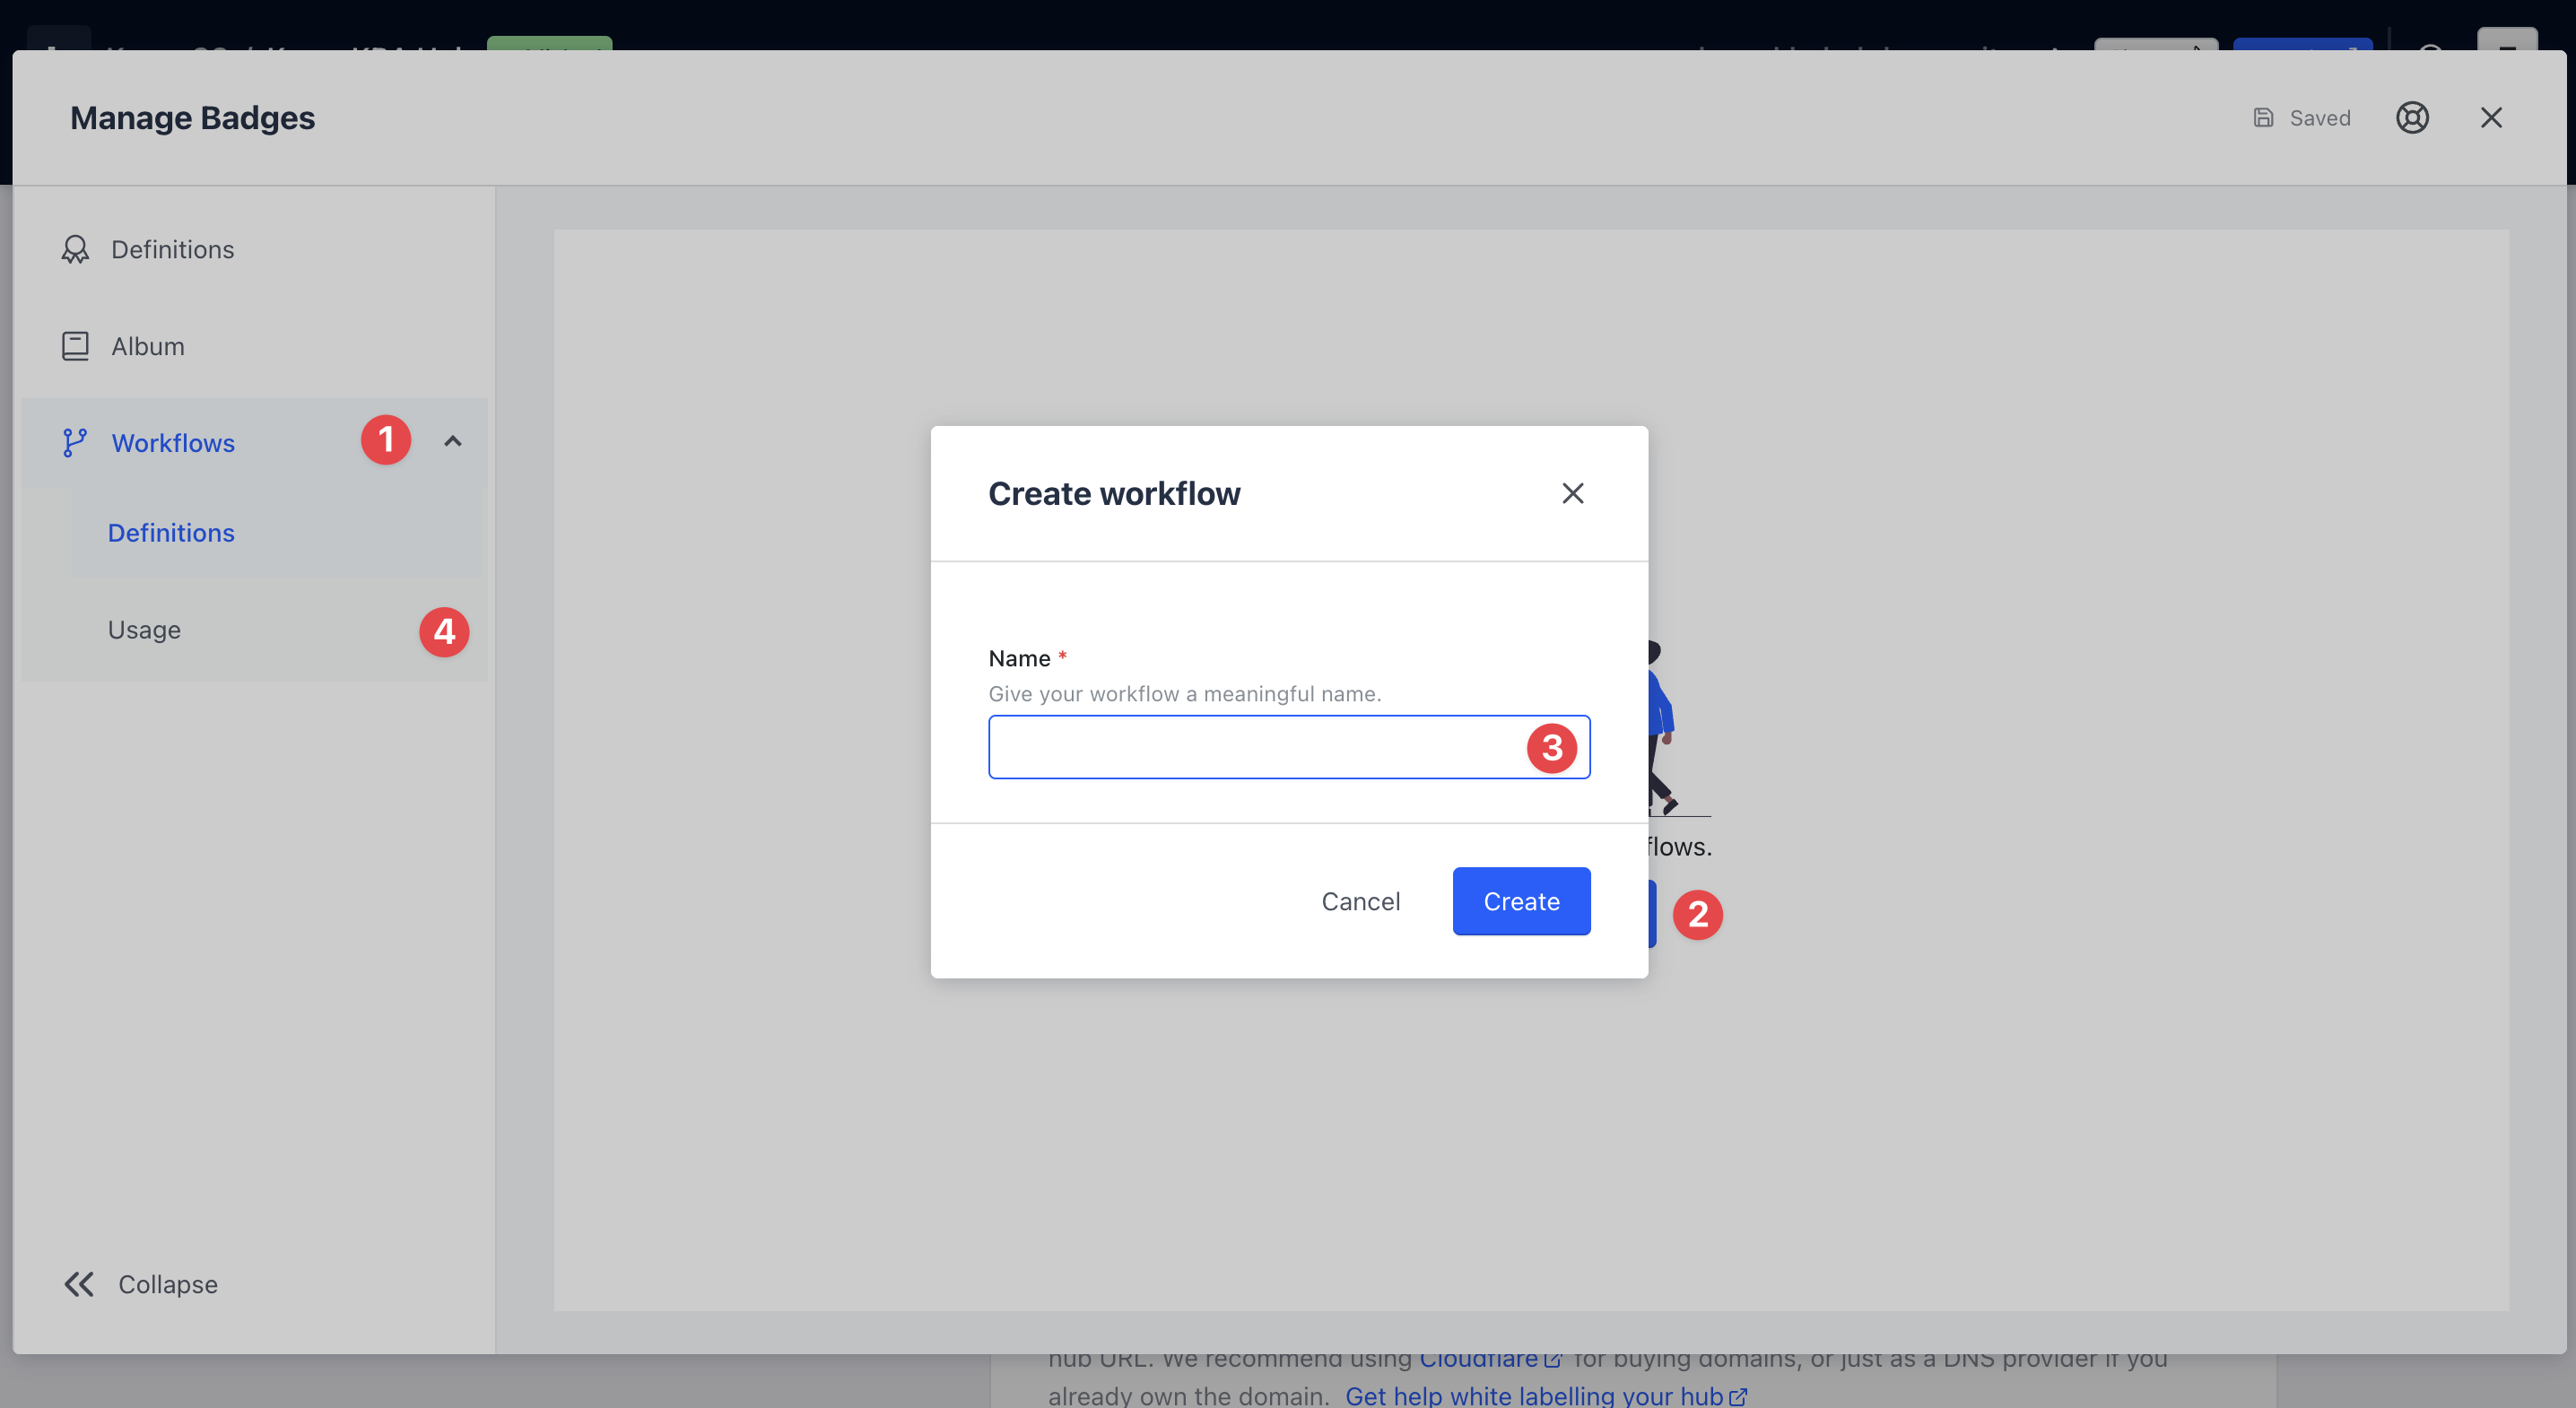Click the Workflows branch icon
The image size is (2576, 1408).
pyautogui.click(x=75, y=442)
